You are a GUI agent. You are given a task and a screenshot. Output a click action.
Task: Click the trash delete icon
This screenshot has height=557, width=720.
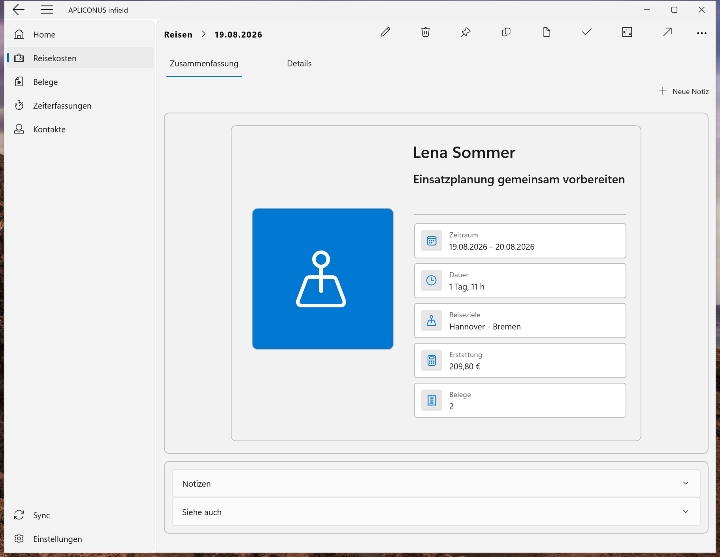click(x=425, y=32)
